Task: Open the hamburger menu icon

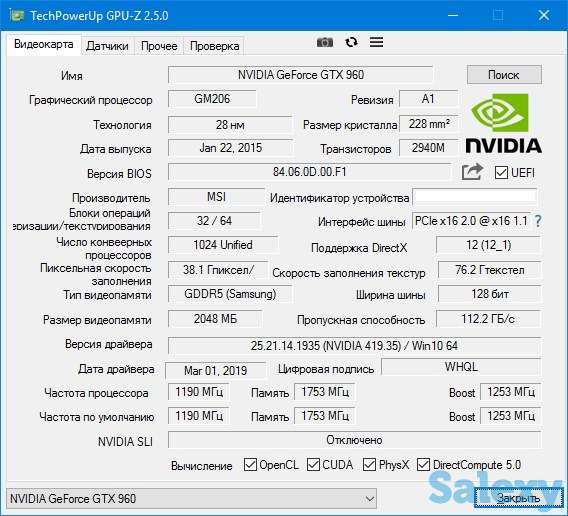Action: [x=376, y=42]
